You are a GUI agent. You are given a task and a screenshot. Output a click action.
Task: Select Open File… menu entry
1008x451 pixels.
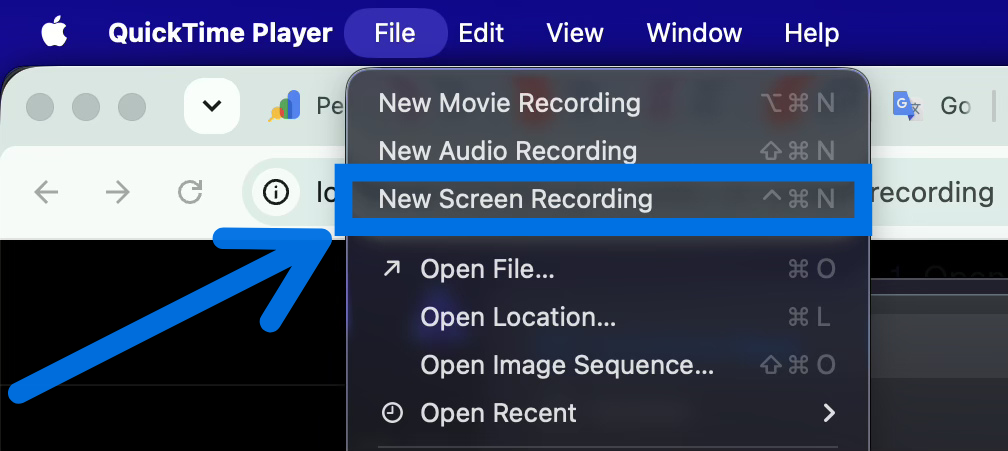tap(608, 270)
